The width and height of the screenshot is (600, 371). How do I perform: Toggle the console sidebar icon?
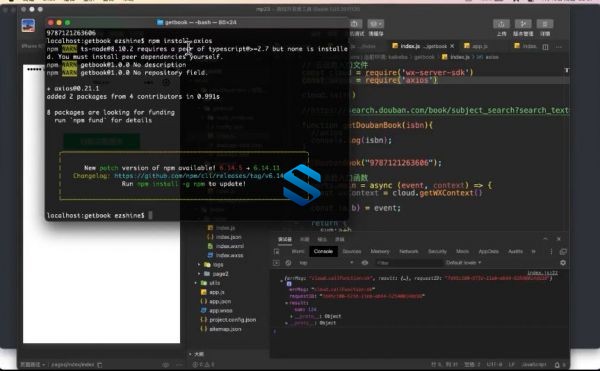276,263
